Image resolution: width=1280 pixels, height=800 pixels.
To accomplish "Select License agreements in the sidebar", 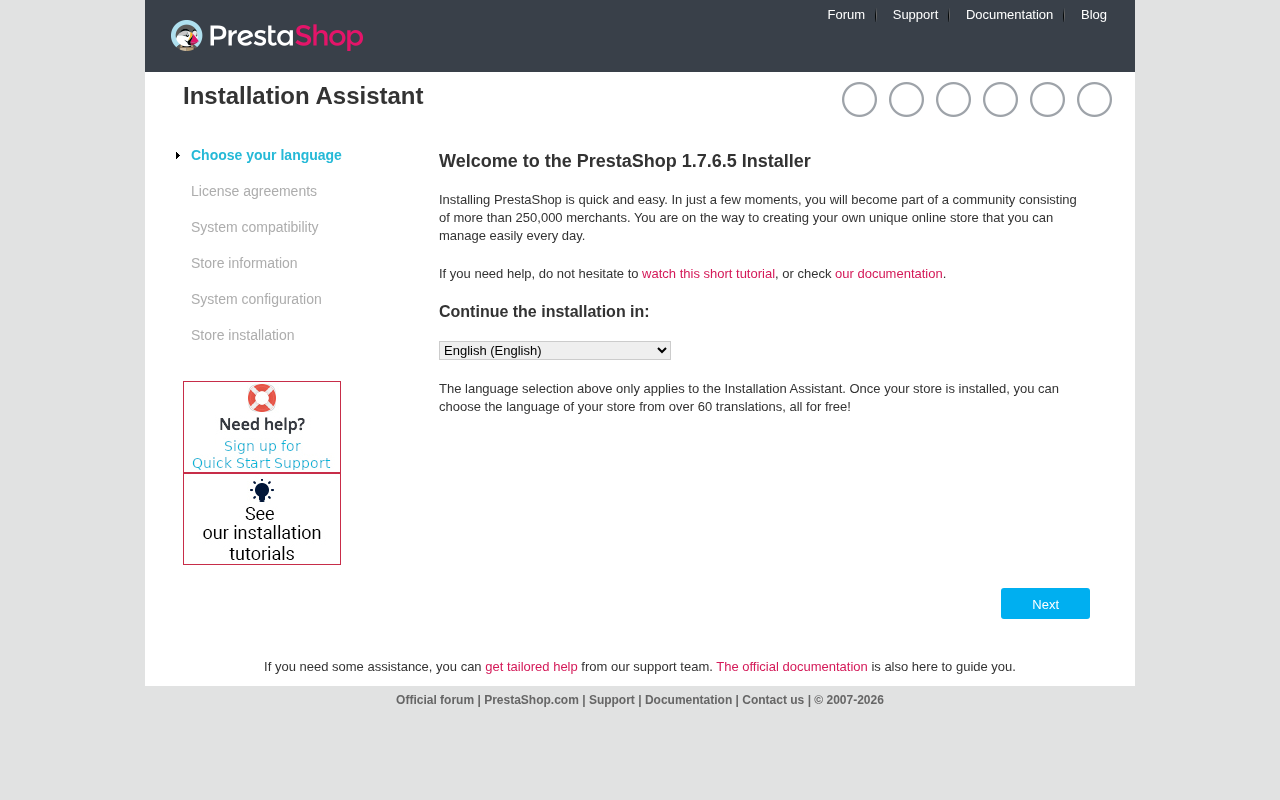I will [x=254, y=191].
